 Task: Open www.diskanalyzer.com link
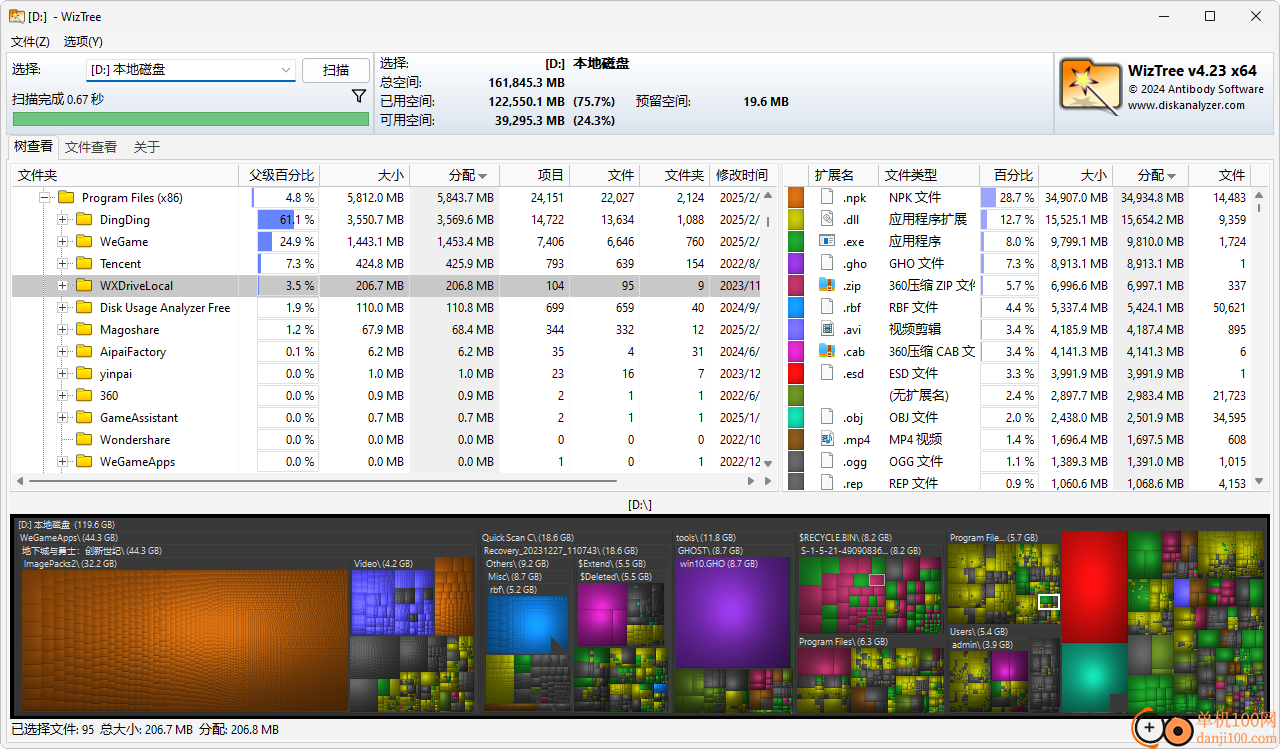(1186, 105)
